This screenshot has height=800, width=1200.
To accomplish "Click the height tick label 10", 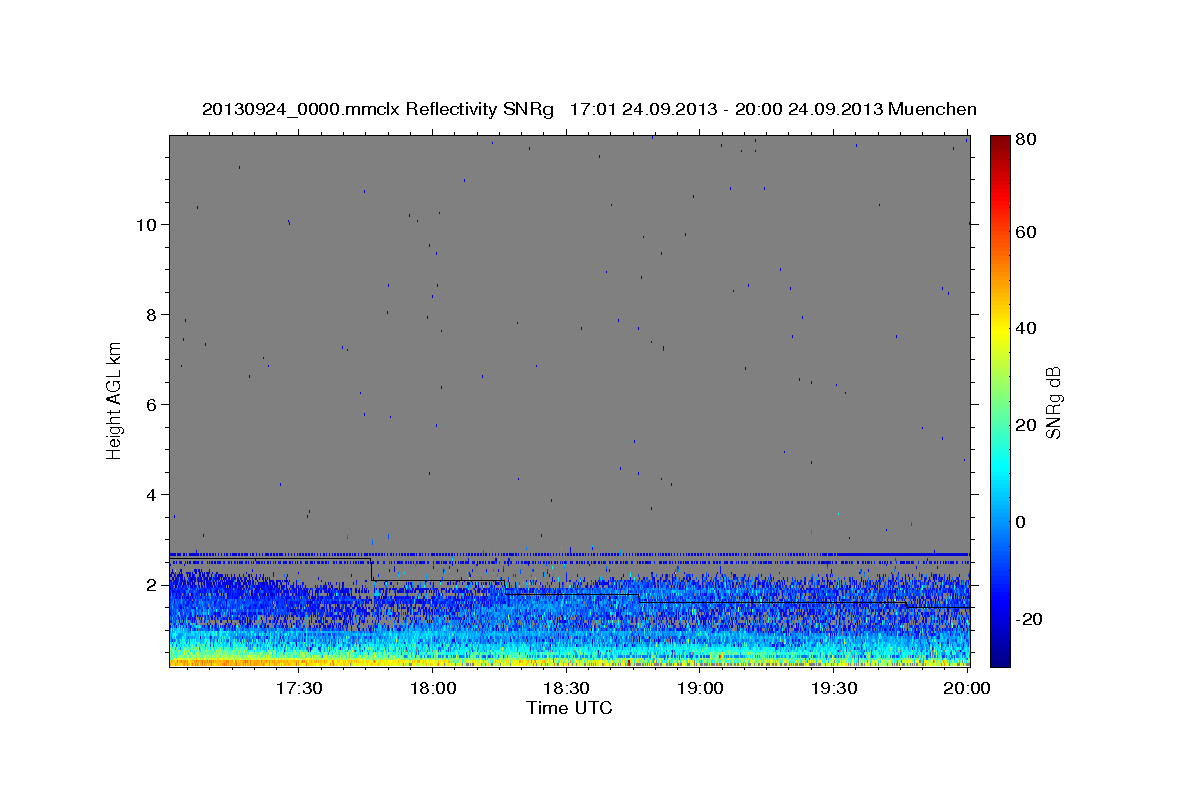I will point(146,224).
